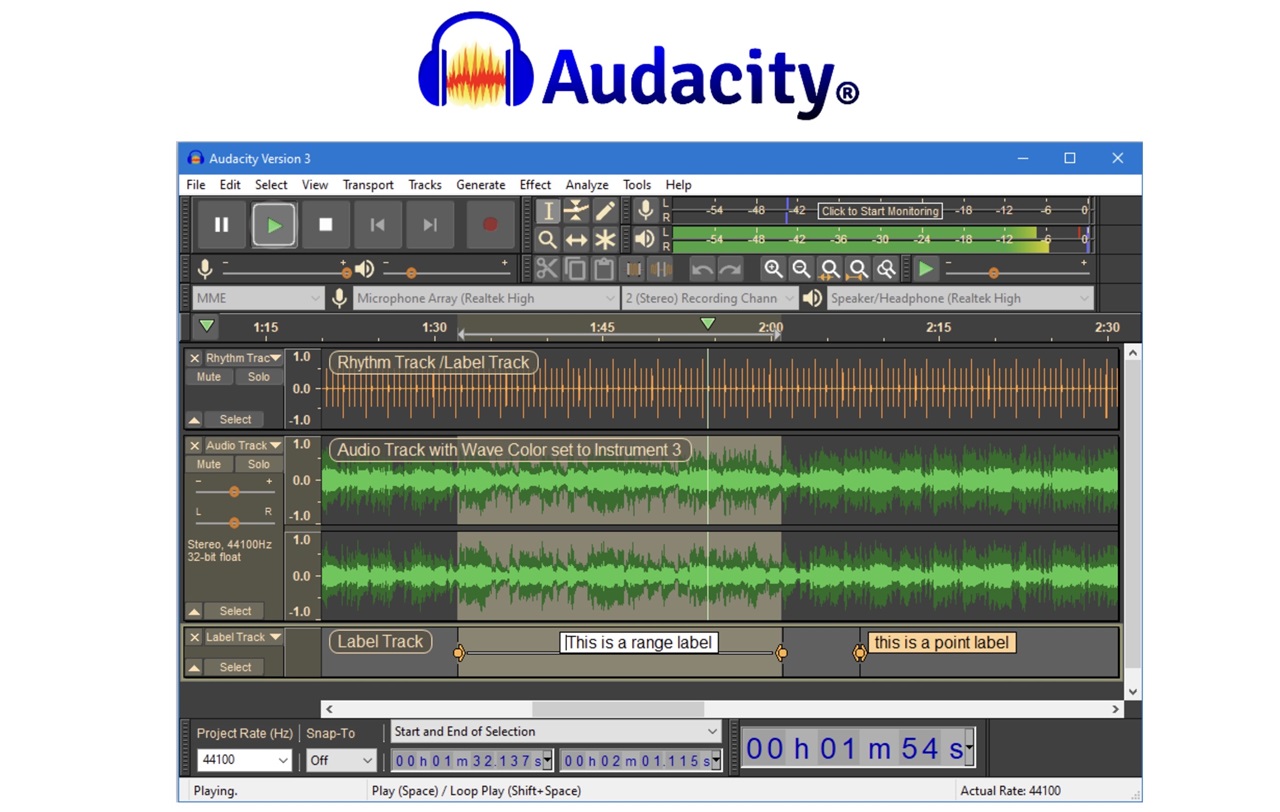This screenshot has width=1280, height=812.
Task: Start recording with the Record button
Action: [490, 225]
